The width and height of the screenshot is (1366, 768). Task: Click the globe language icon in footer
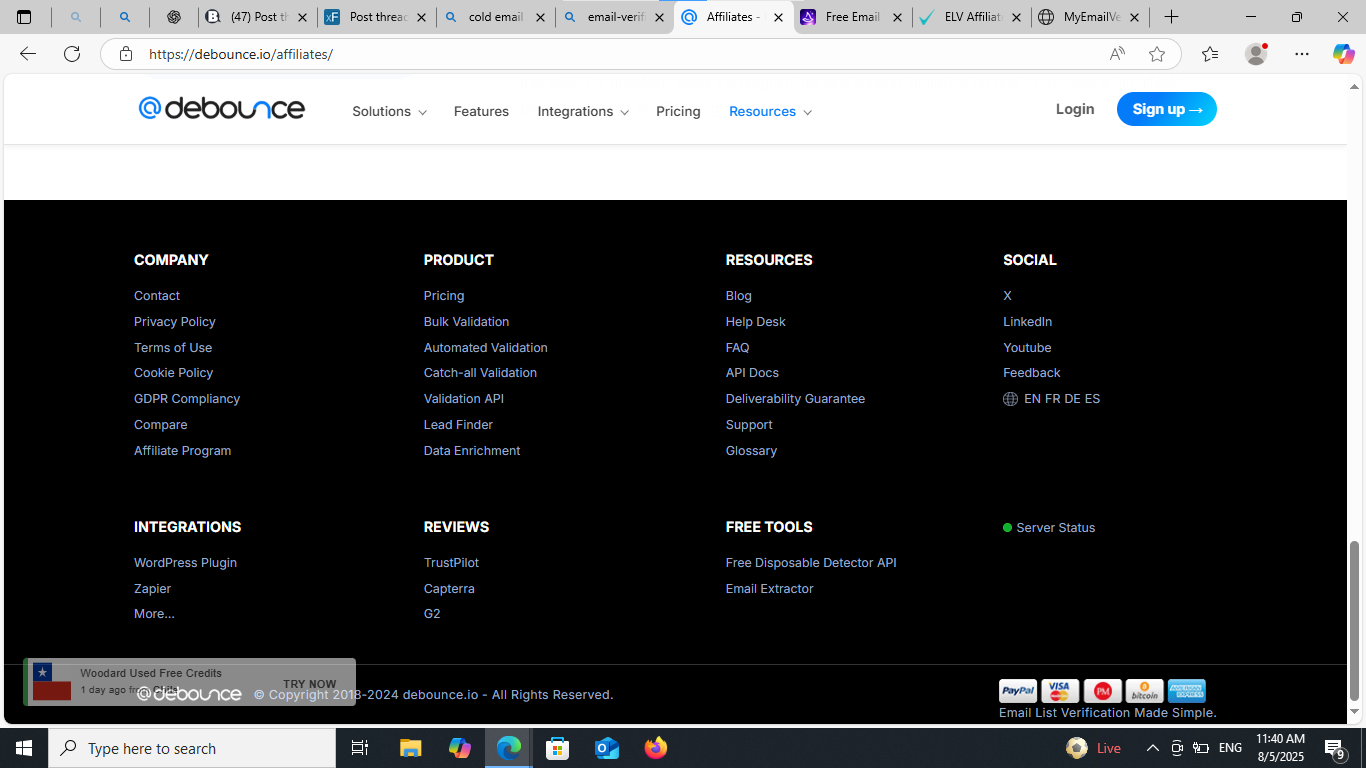click(x=1010, y=399)
